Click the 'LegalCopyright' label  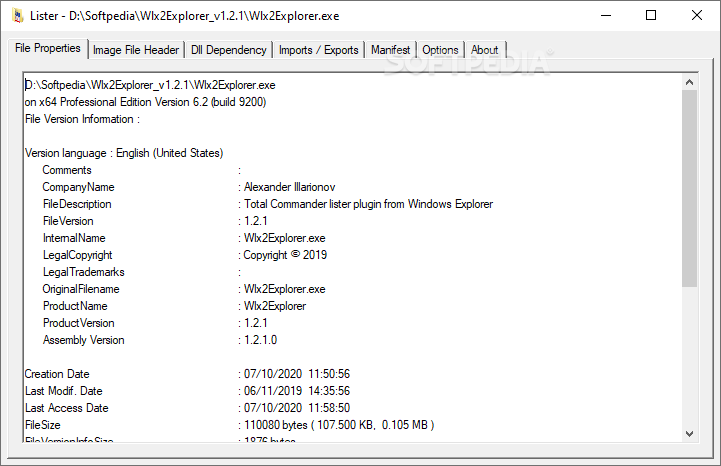[x=78, y=255]
